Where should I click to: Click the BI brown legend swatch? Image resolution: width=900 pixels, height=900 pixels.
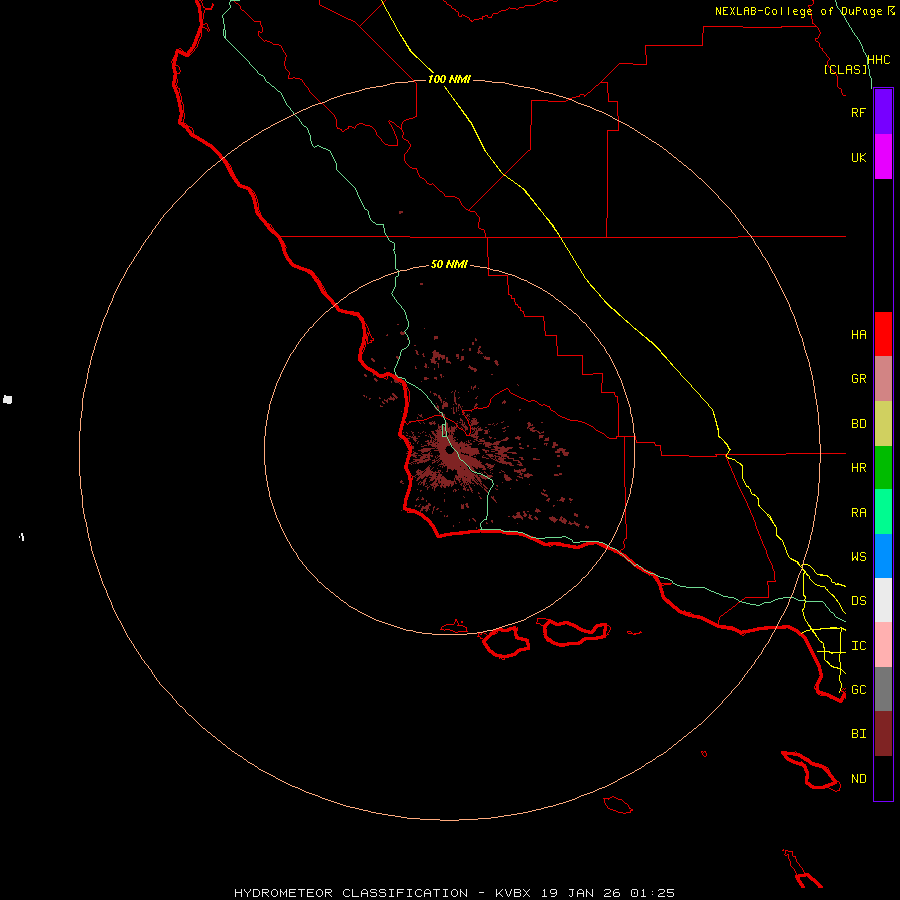(883, 734)
